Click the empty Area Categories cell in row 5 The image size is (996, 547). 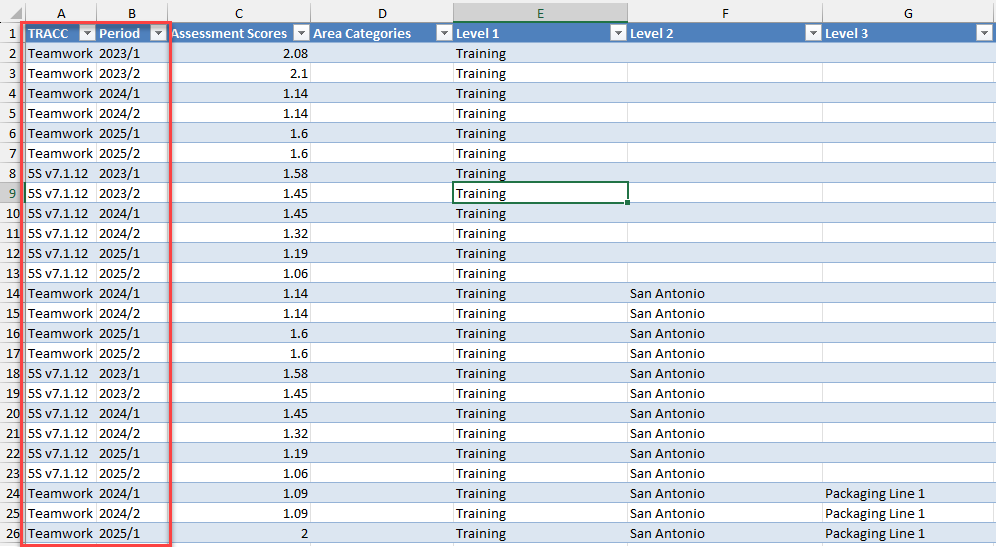point(382,113)
